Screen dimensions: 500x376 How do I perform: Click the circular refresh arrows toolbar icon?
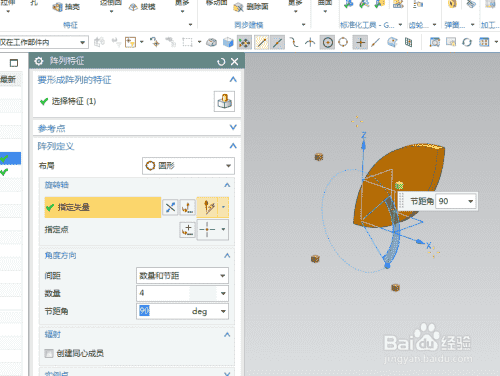[x=467, y=42]
